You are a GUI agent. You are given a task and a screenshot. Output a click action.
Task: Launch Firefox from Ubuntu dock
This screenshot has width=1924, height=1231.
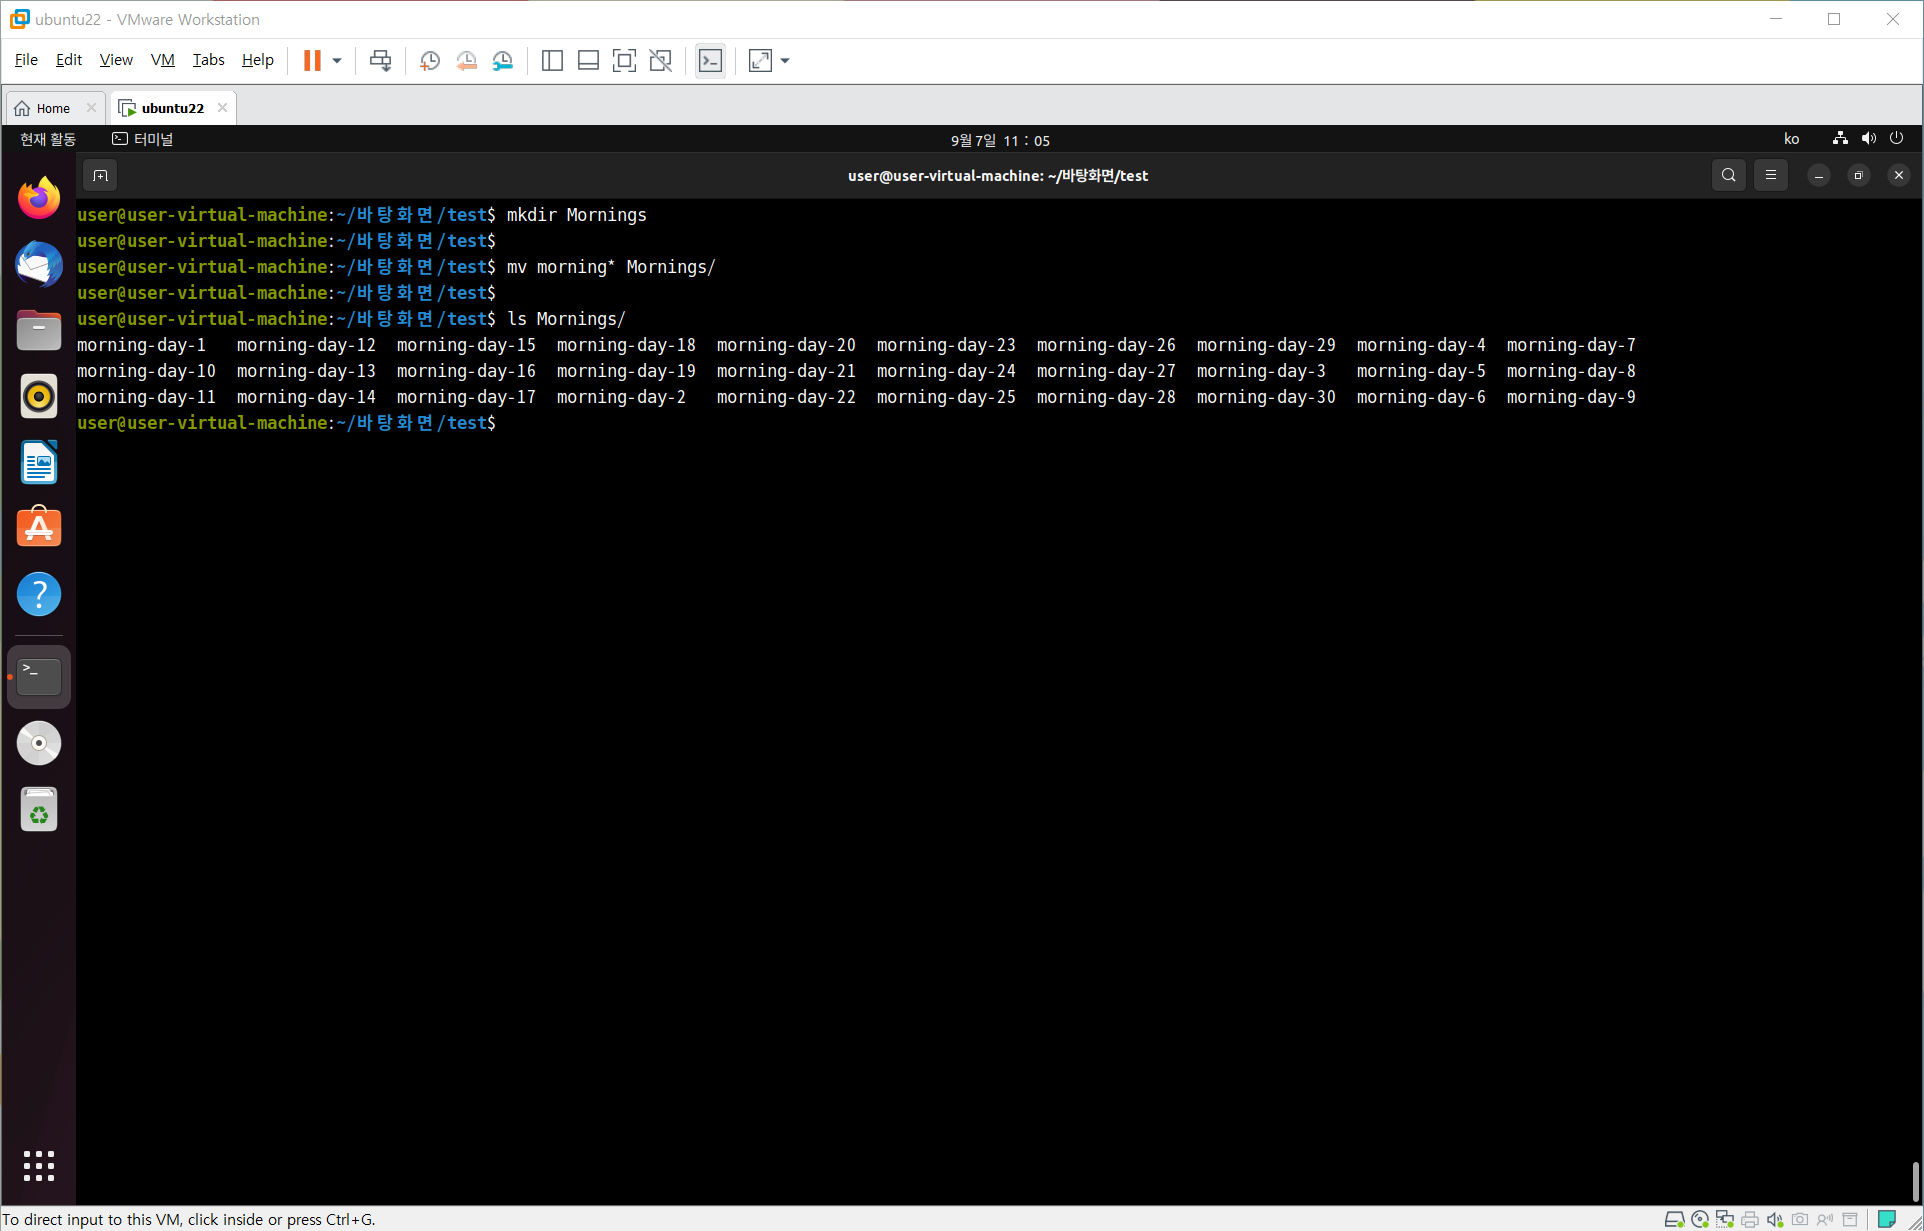39,198
